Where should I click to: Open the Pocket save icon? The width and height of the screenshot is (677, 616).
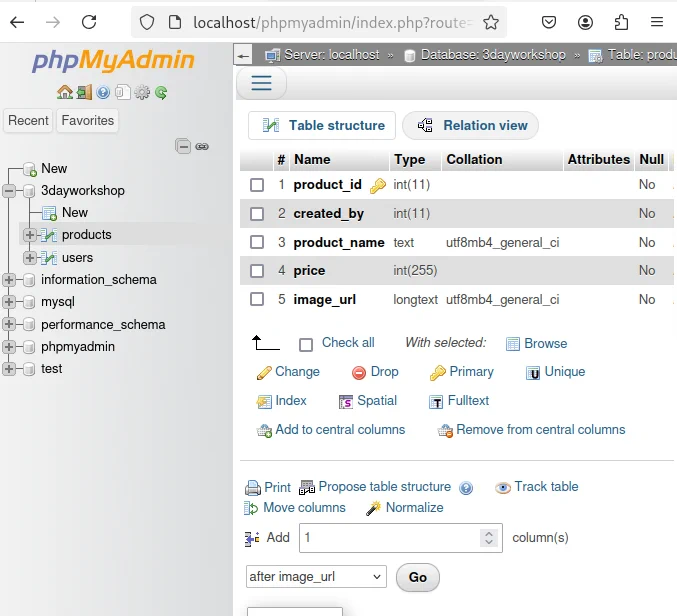pos(549,22)
